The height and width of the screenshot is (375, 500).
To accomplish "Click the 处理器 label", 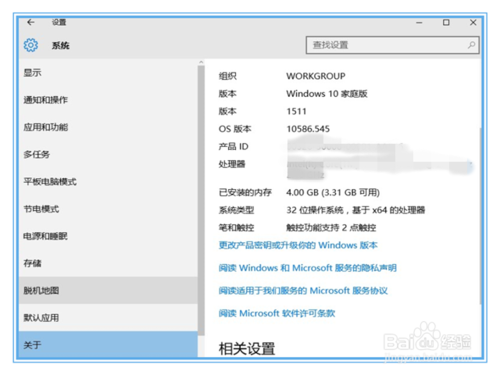I will [232, 164].
